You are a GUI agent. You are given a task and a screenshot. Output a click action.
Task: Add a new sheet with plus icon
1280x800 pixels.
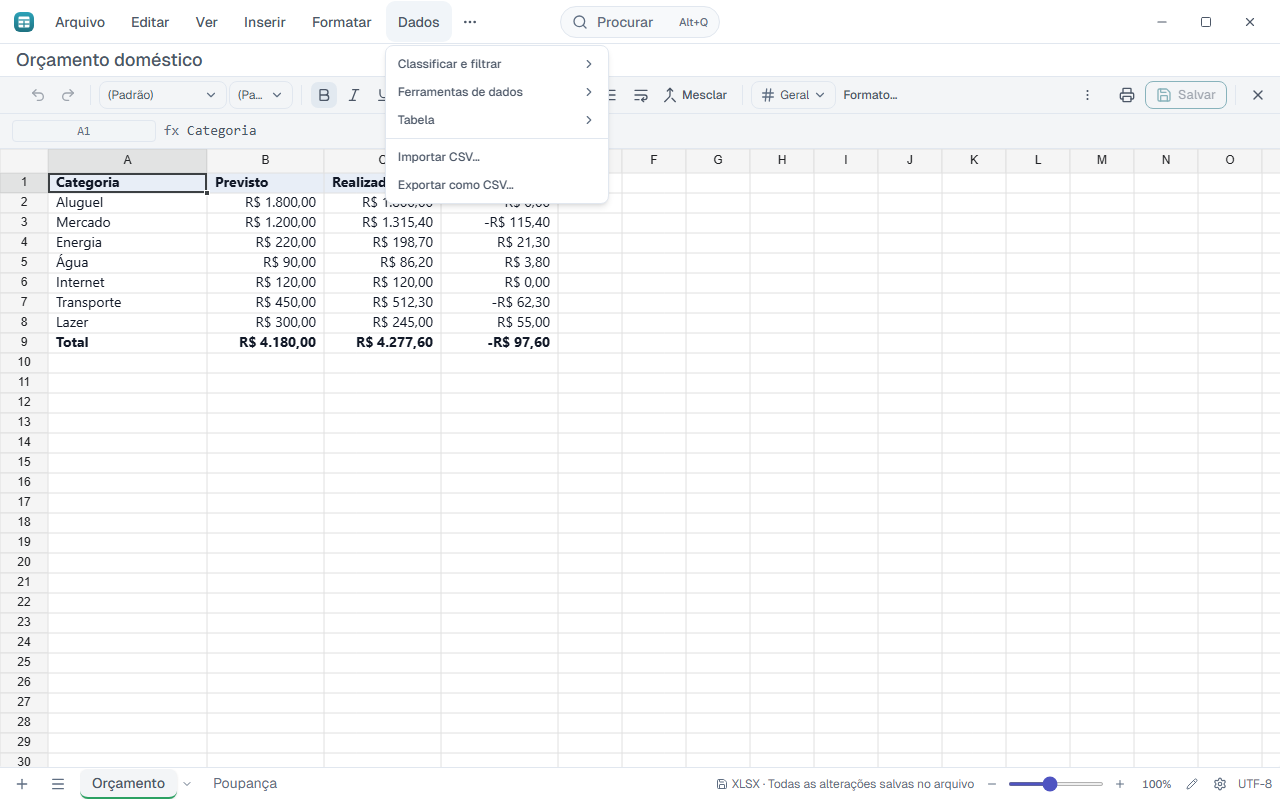coord(22,784)
